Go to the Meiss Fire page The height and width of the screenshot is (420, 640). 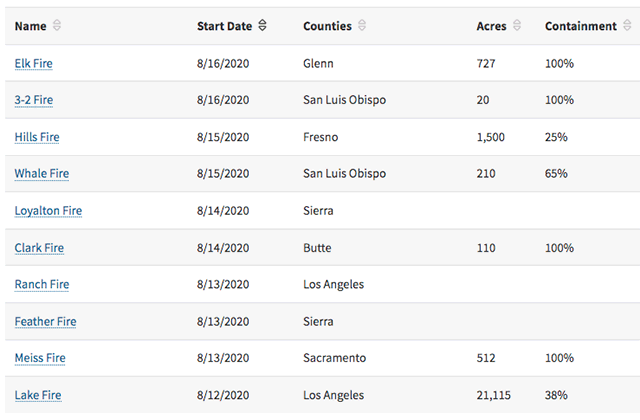(39, 358)
